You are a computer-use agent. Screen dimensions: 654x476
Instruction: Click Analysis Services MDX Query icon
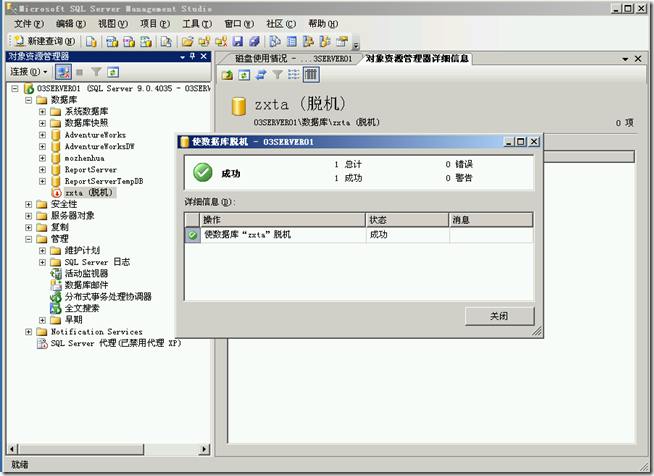tap(112, 41)
